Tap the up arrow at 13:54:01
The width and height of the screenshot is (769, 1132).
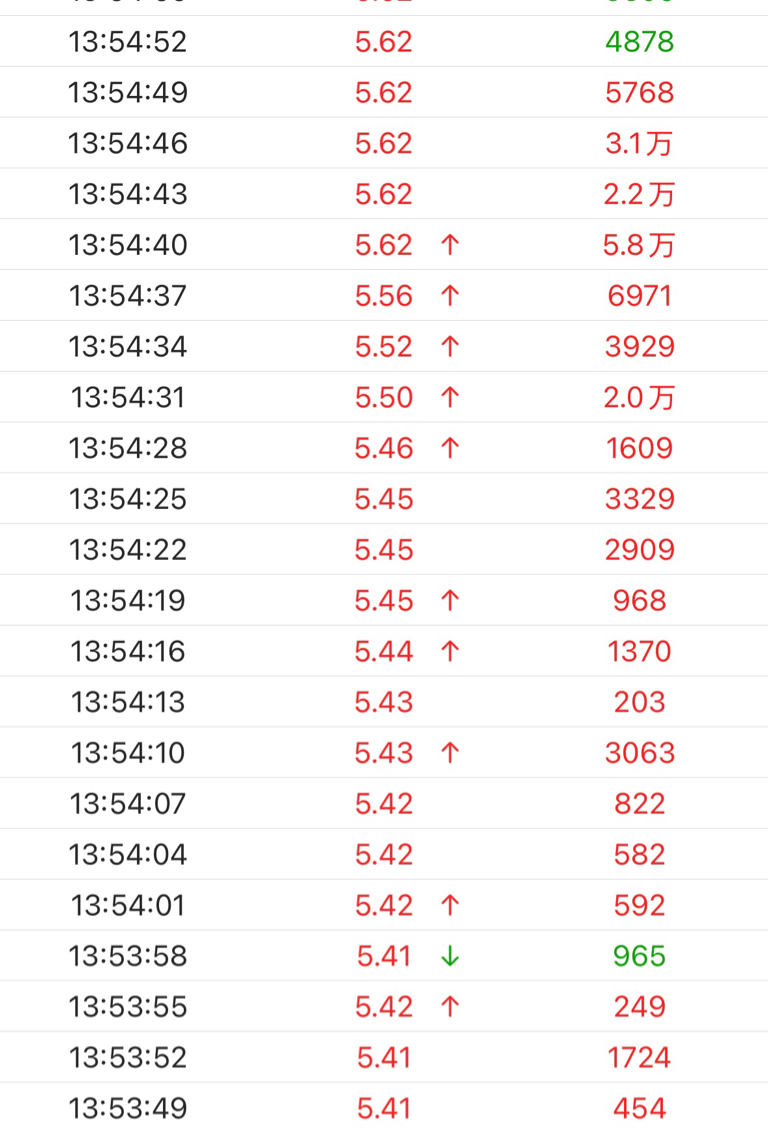(x=450, y=905)
